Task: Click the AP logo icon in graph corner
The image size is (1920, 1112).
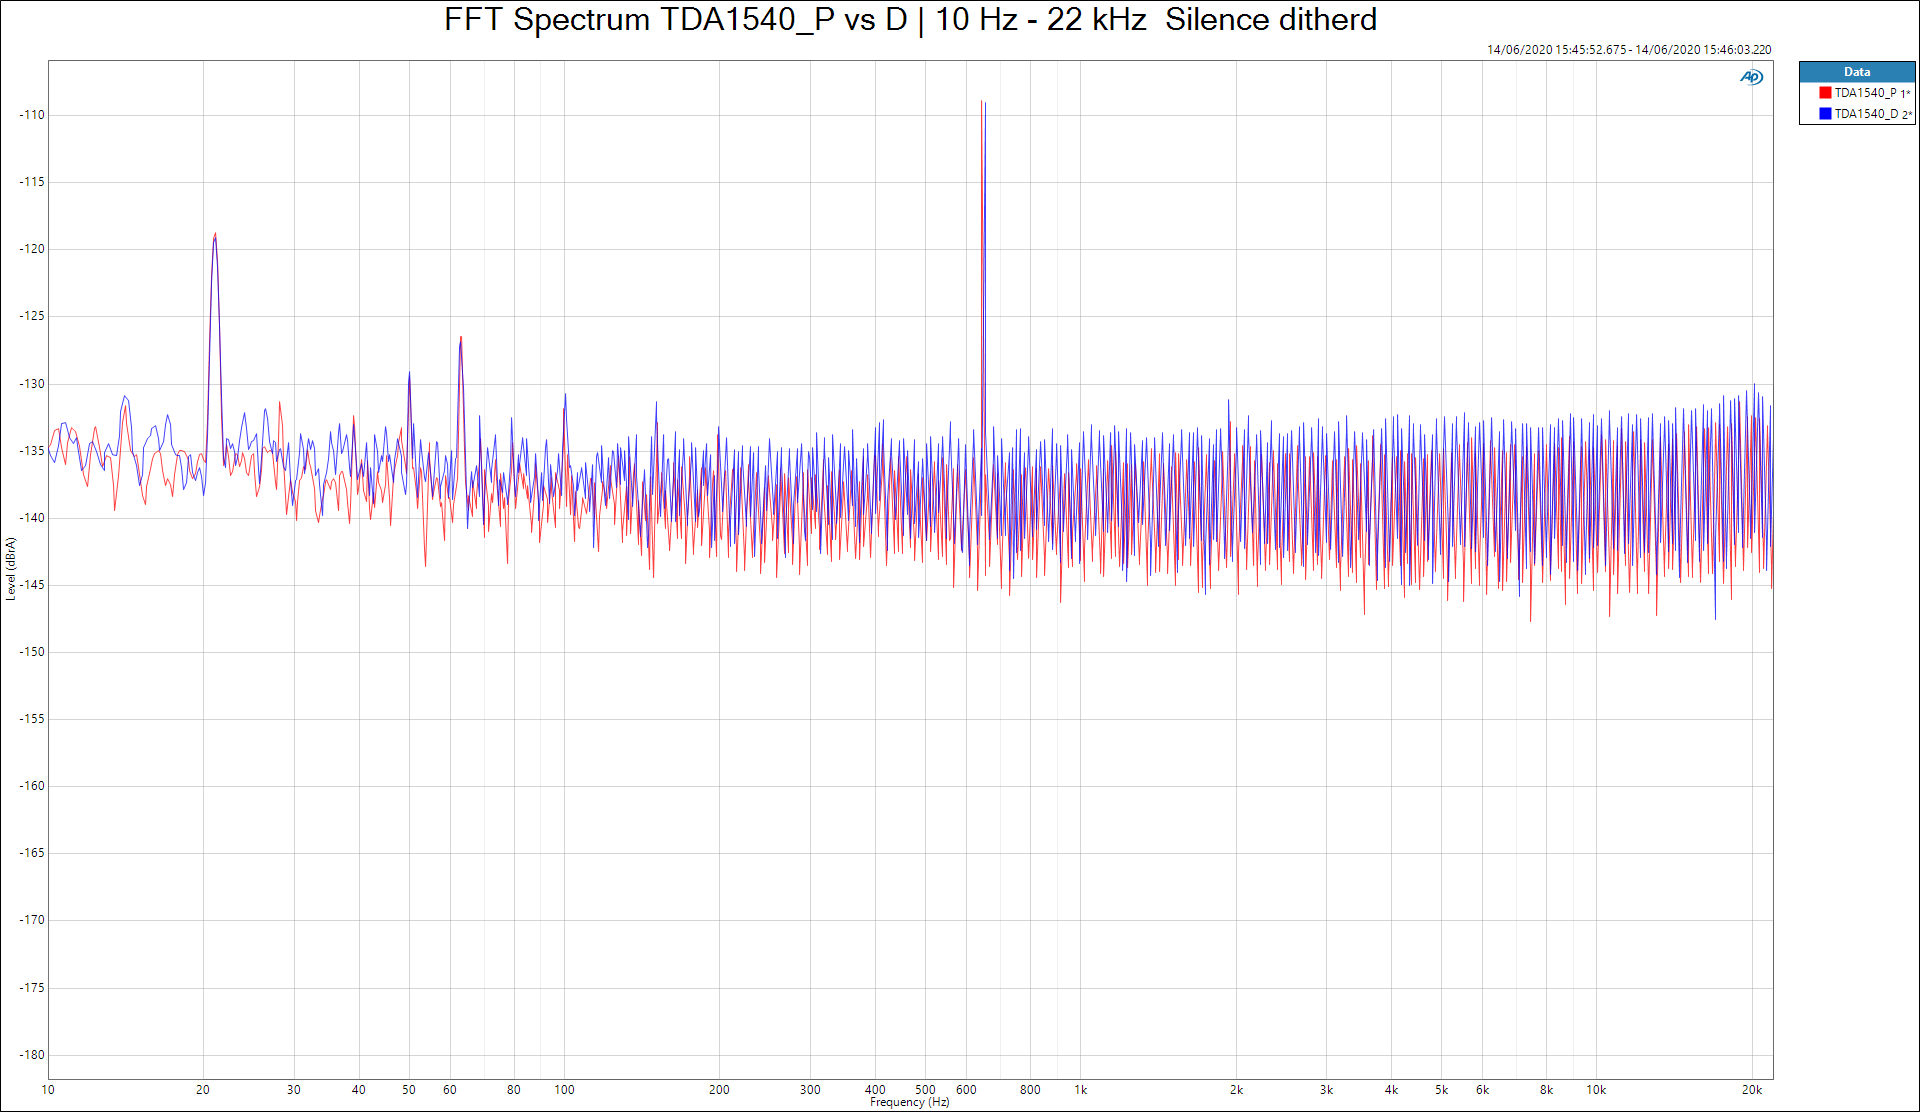Action: point(1751,77)
